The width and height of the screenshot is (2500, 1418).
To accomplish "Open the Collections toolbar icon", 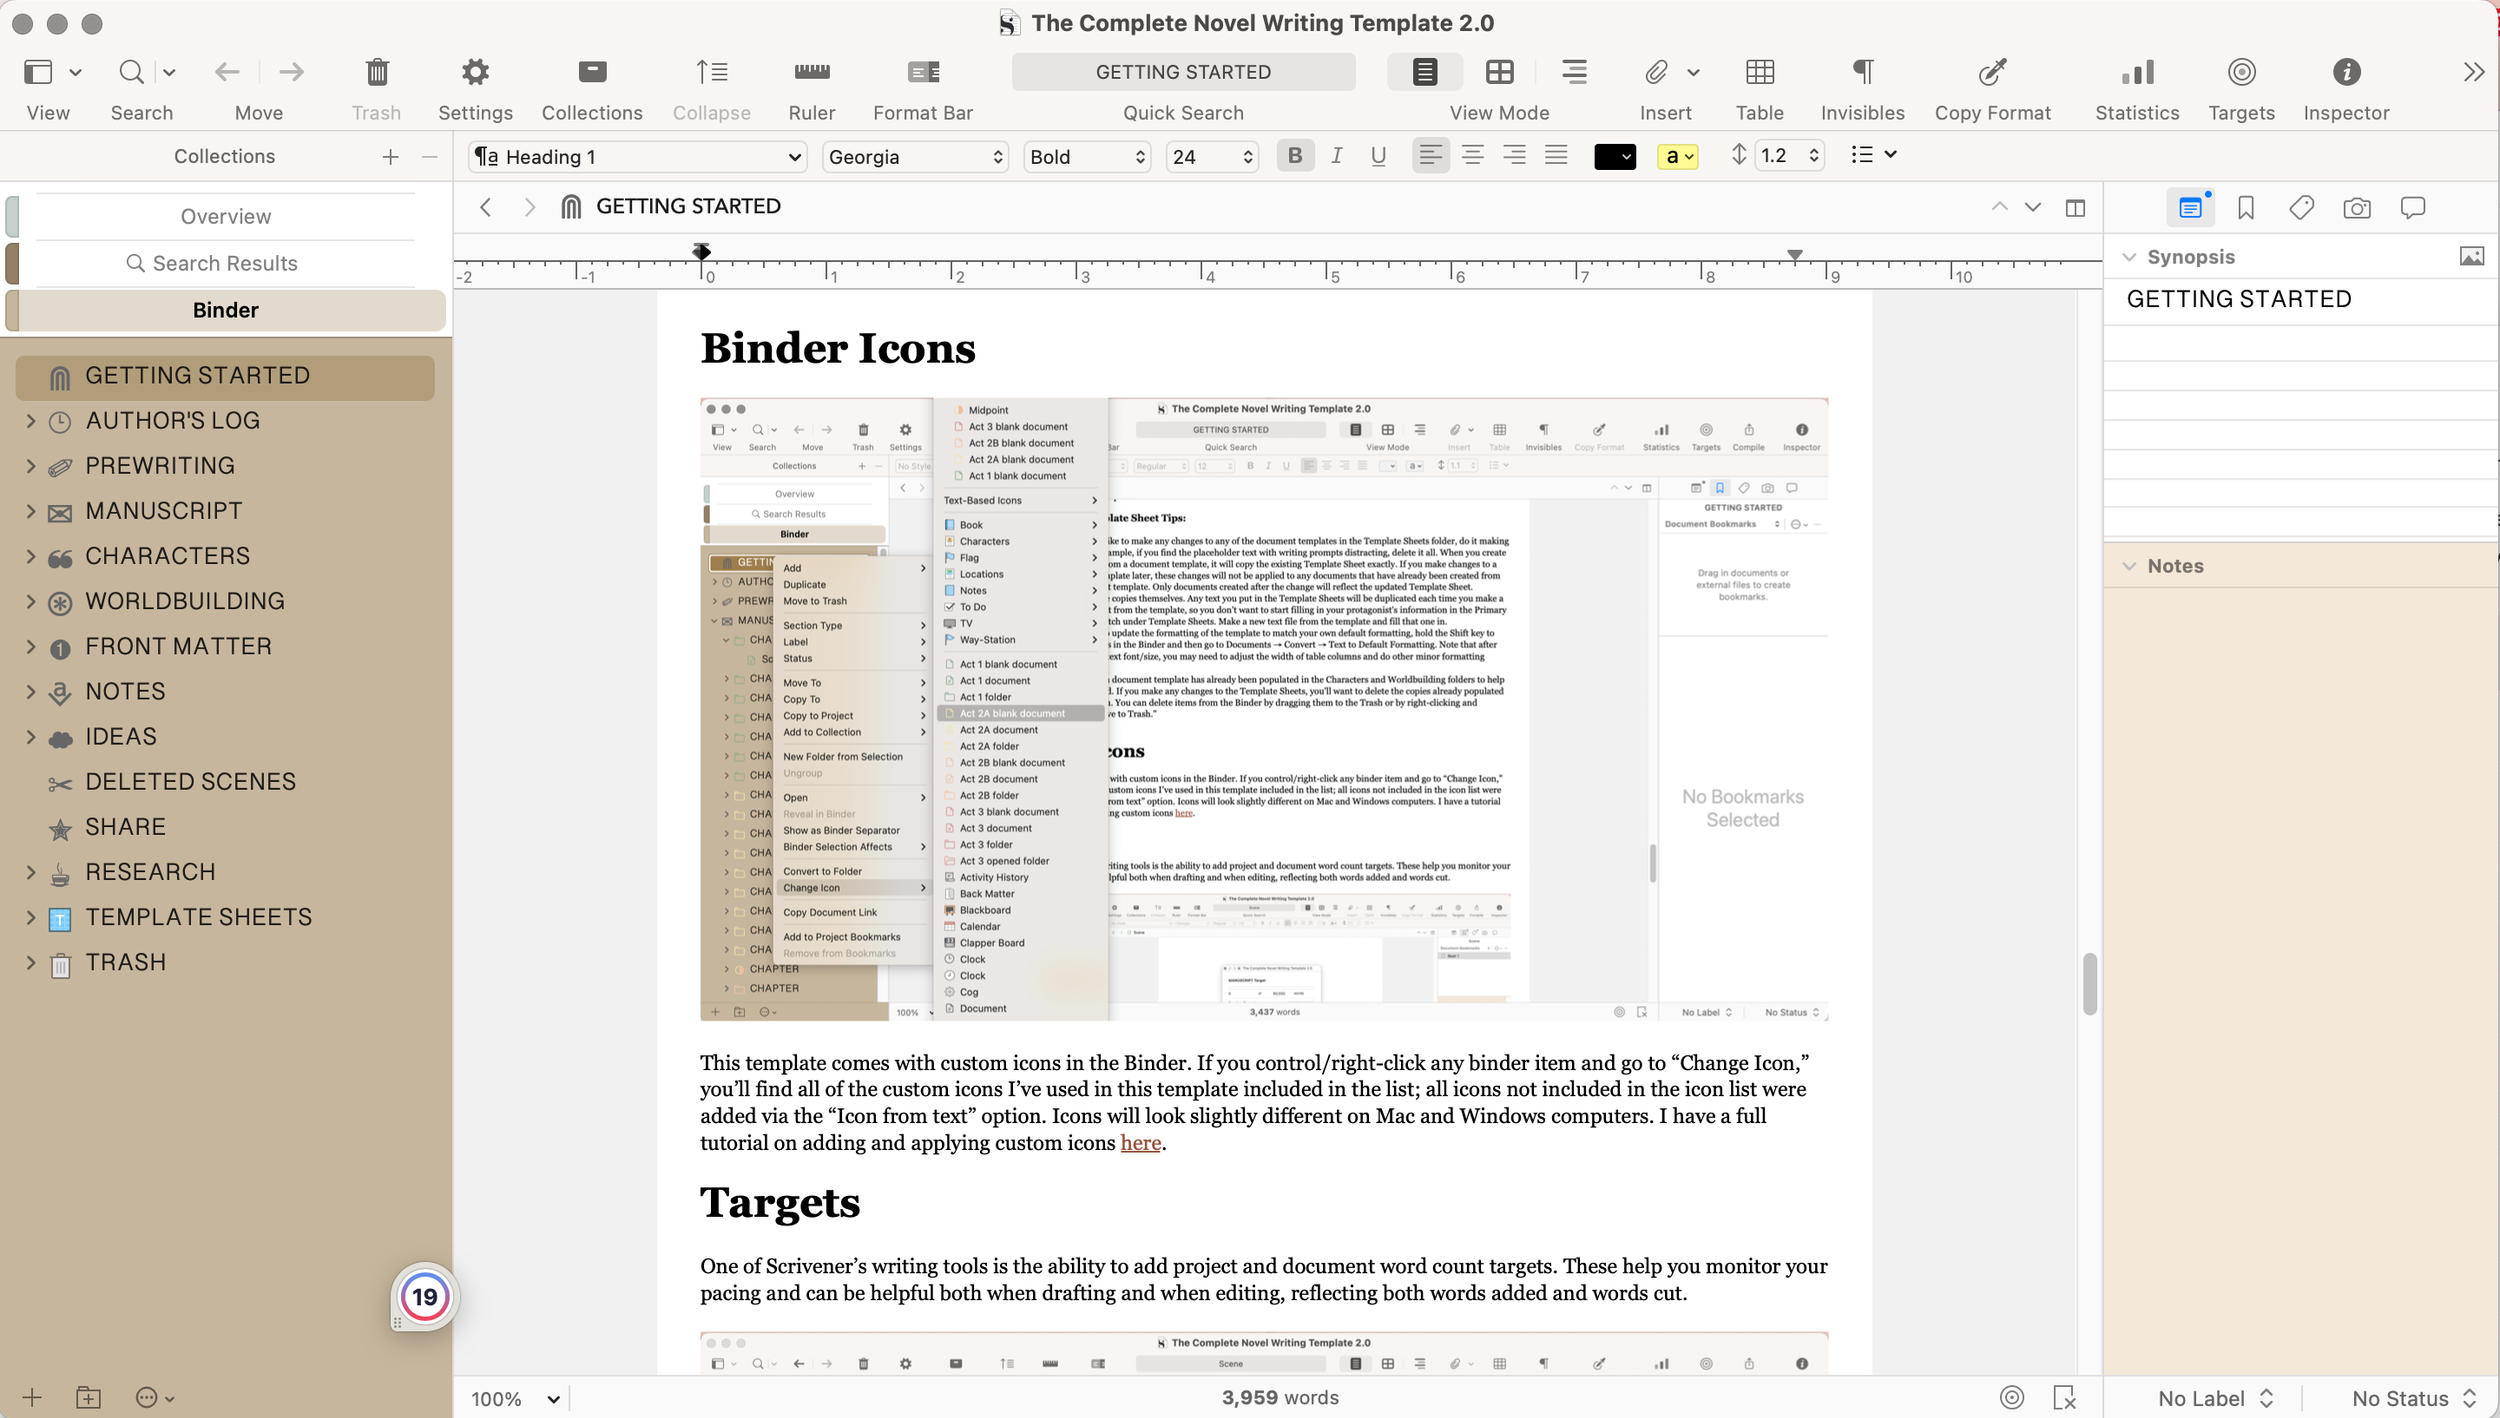I will pos(592,72).
